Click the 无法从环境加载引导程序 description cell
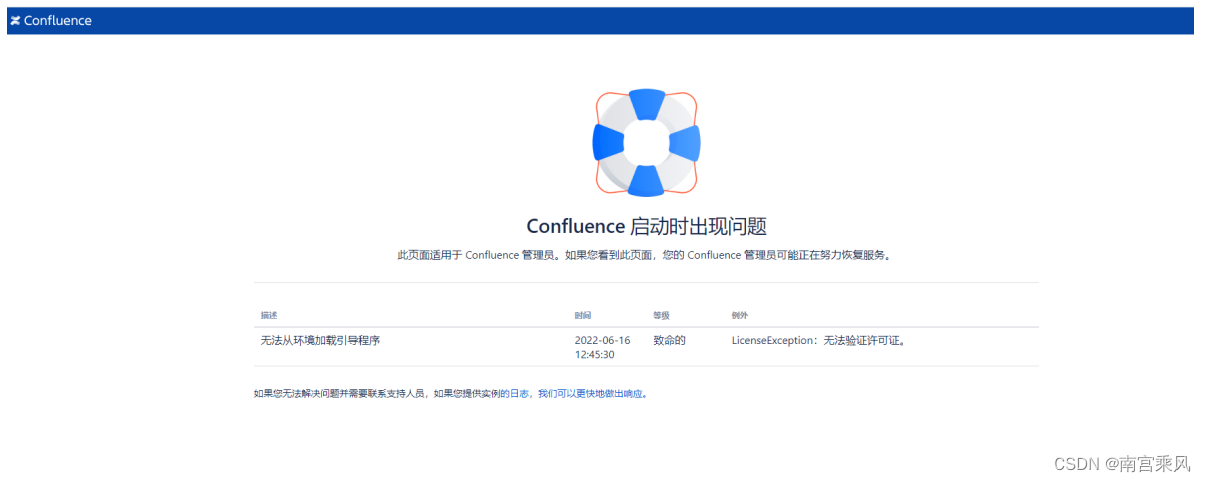 320,340
